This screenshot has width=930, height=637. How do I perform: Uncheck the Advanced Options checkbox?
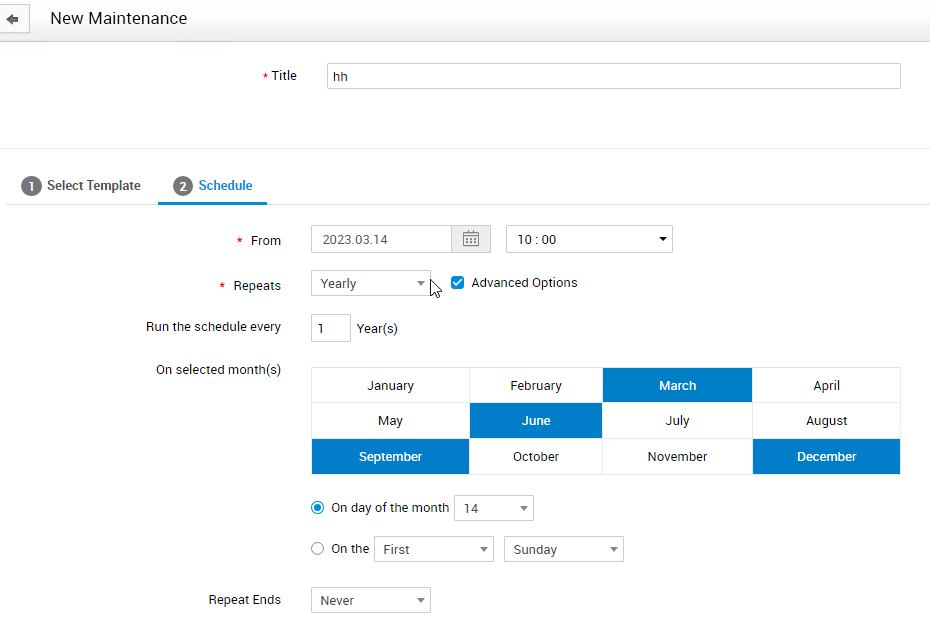(x=458, y=283)
